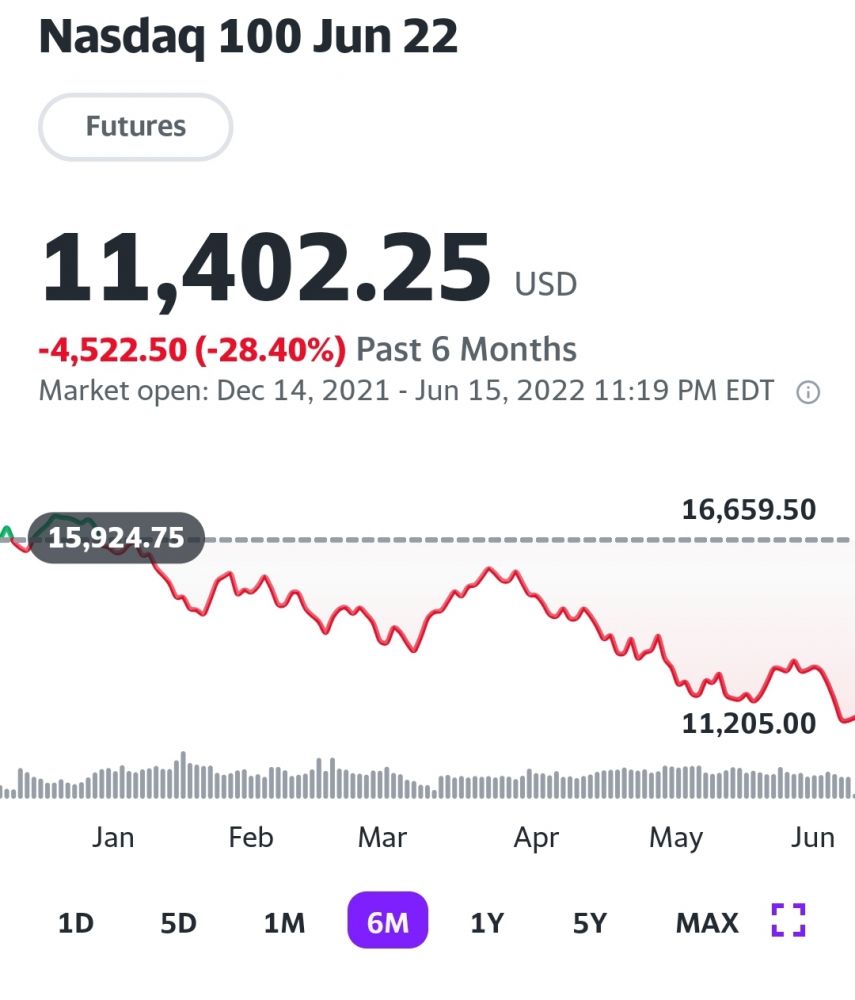855x1000 pixels.
Task: Click the Futures pill button
Action: pyautogui.click(x=135, y=127)
